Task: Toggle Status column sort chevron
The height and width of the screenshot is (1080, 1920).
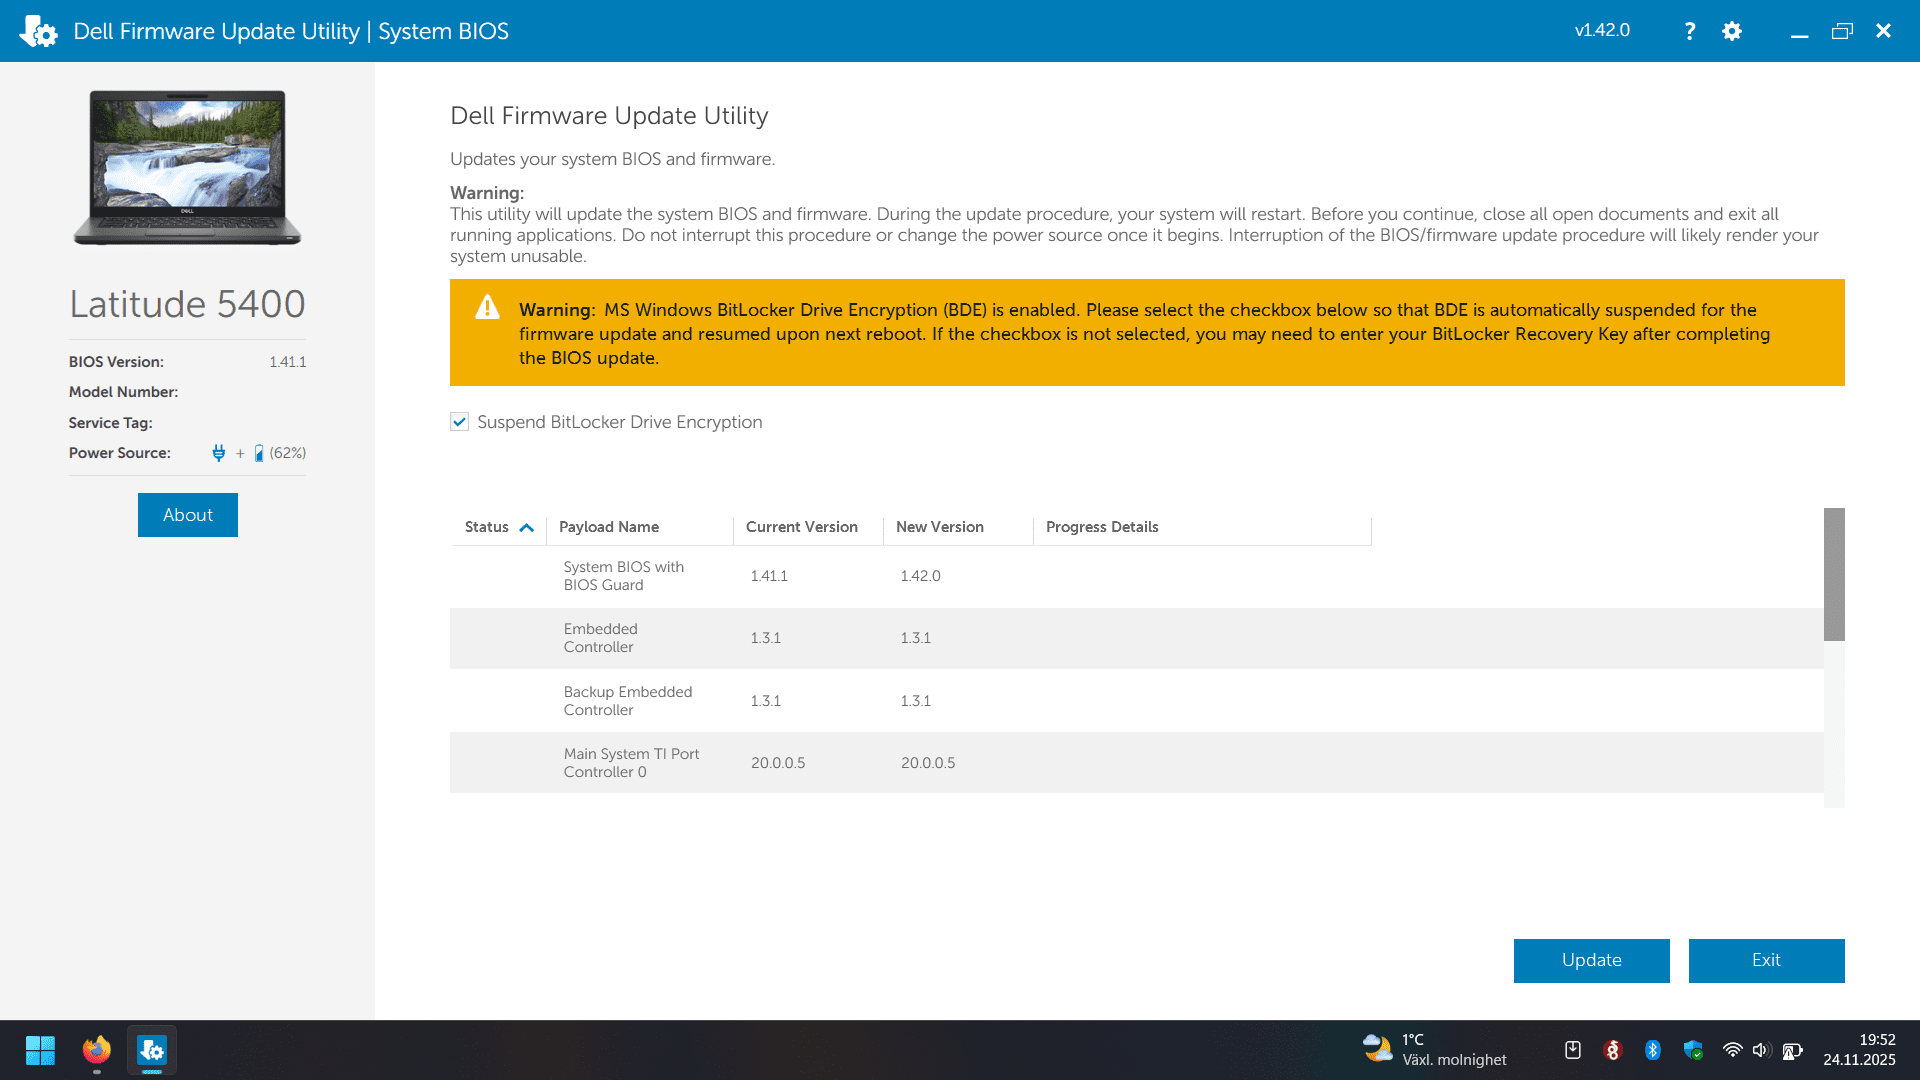Action: coord(527,527)
